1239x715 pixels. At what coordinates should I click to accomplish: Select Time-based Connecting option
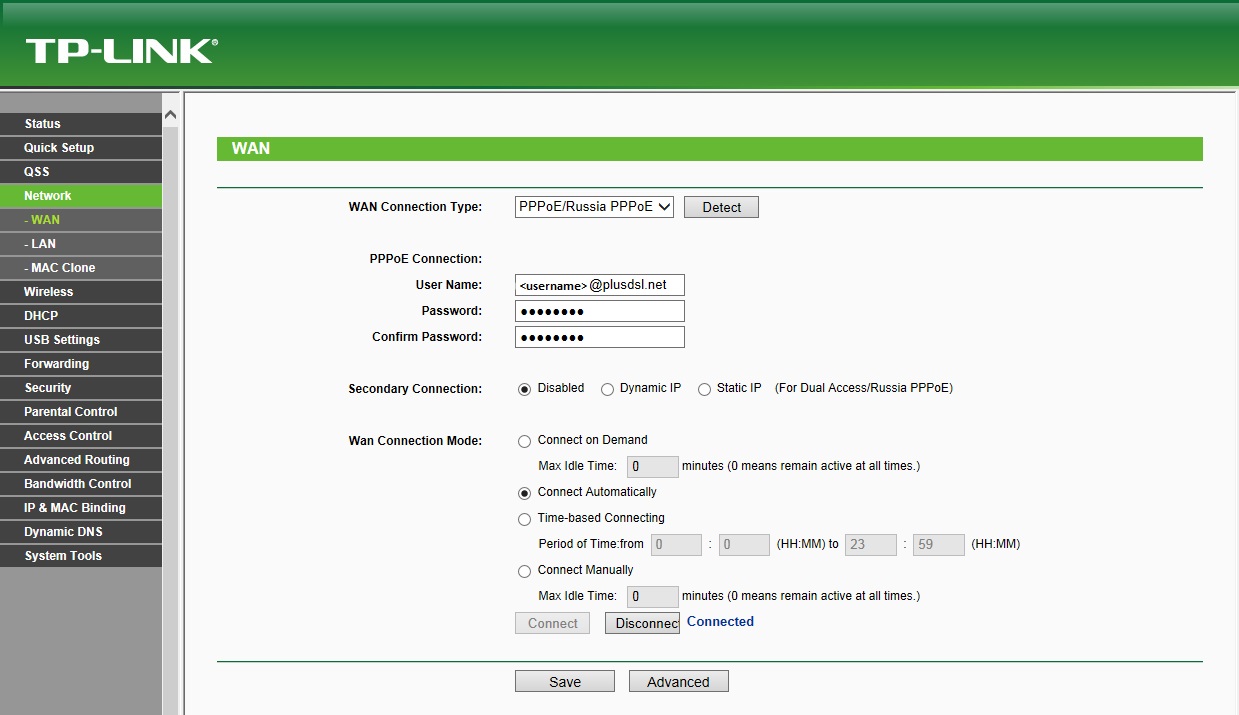click(x=524, y=519)
